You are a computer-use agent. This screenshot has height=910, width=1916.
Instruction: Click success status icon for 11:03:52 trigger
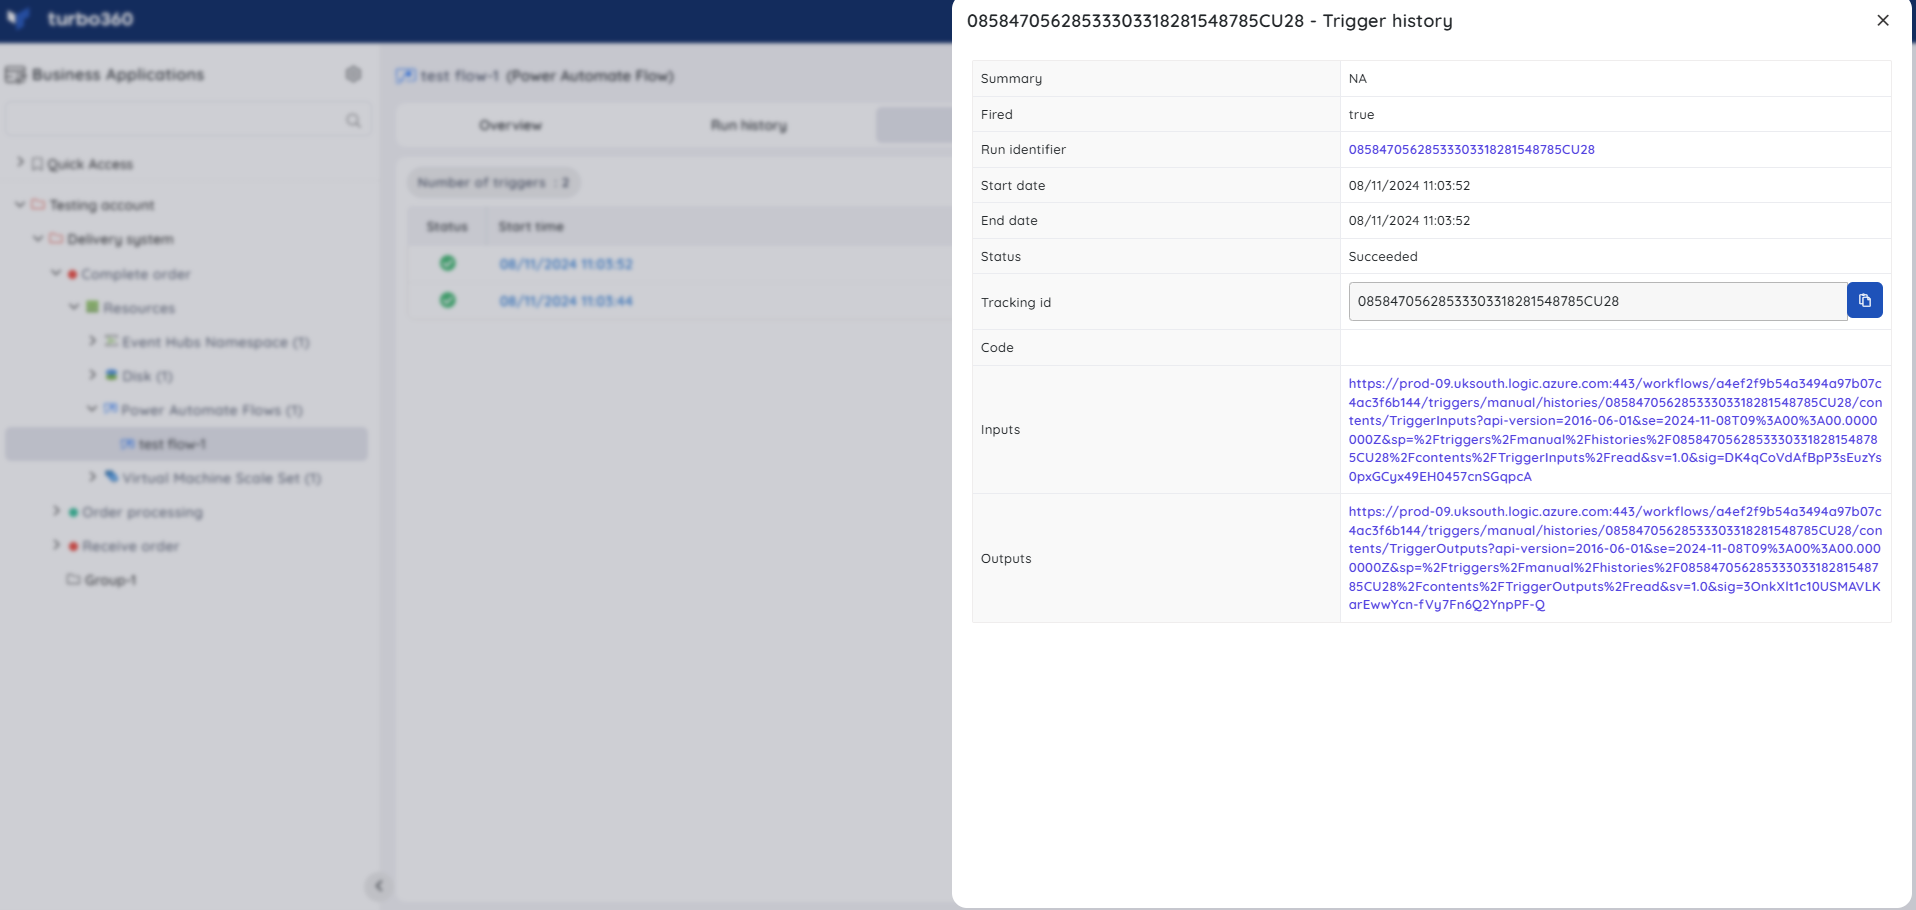tap(448, 263)
